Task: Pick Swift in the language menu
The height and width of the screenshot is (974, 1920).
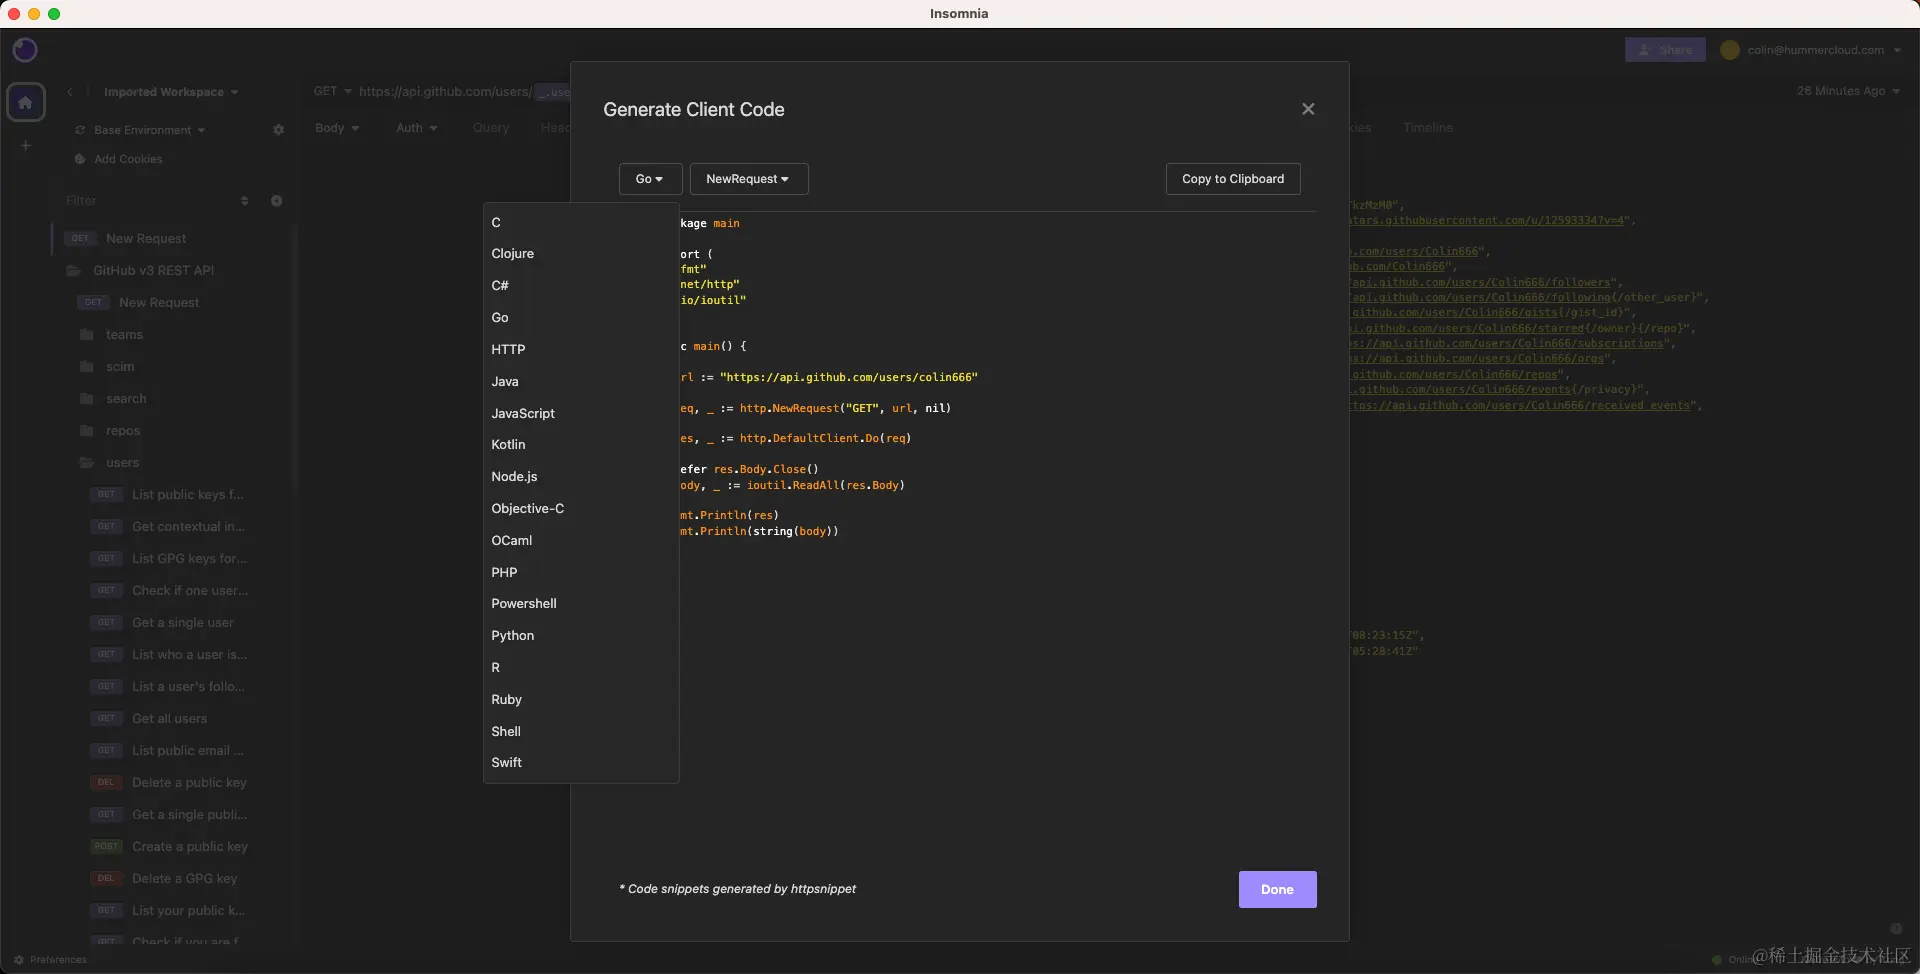Action: click(x=581, y=763)
